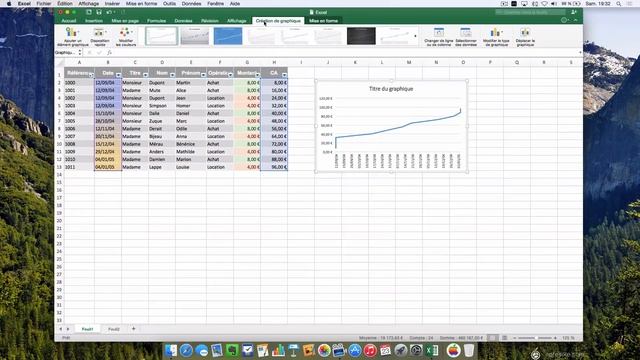Open the Opération column filter dropdown
This screenshot has height=360, width=640.
click(230, 75)
